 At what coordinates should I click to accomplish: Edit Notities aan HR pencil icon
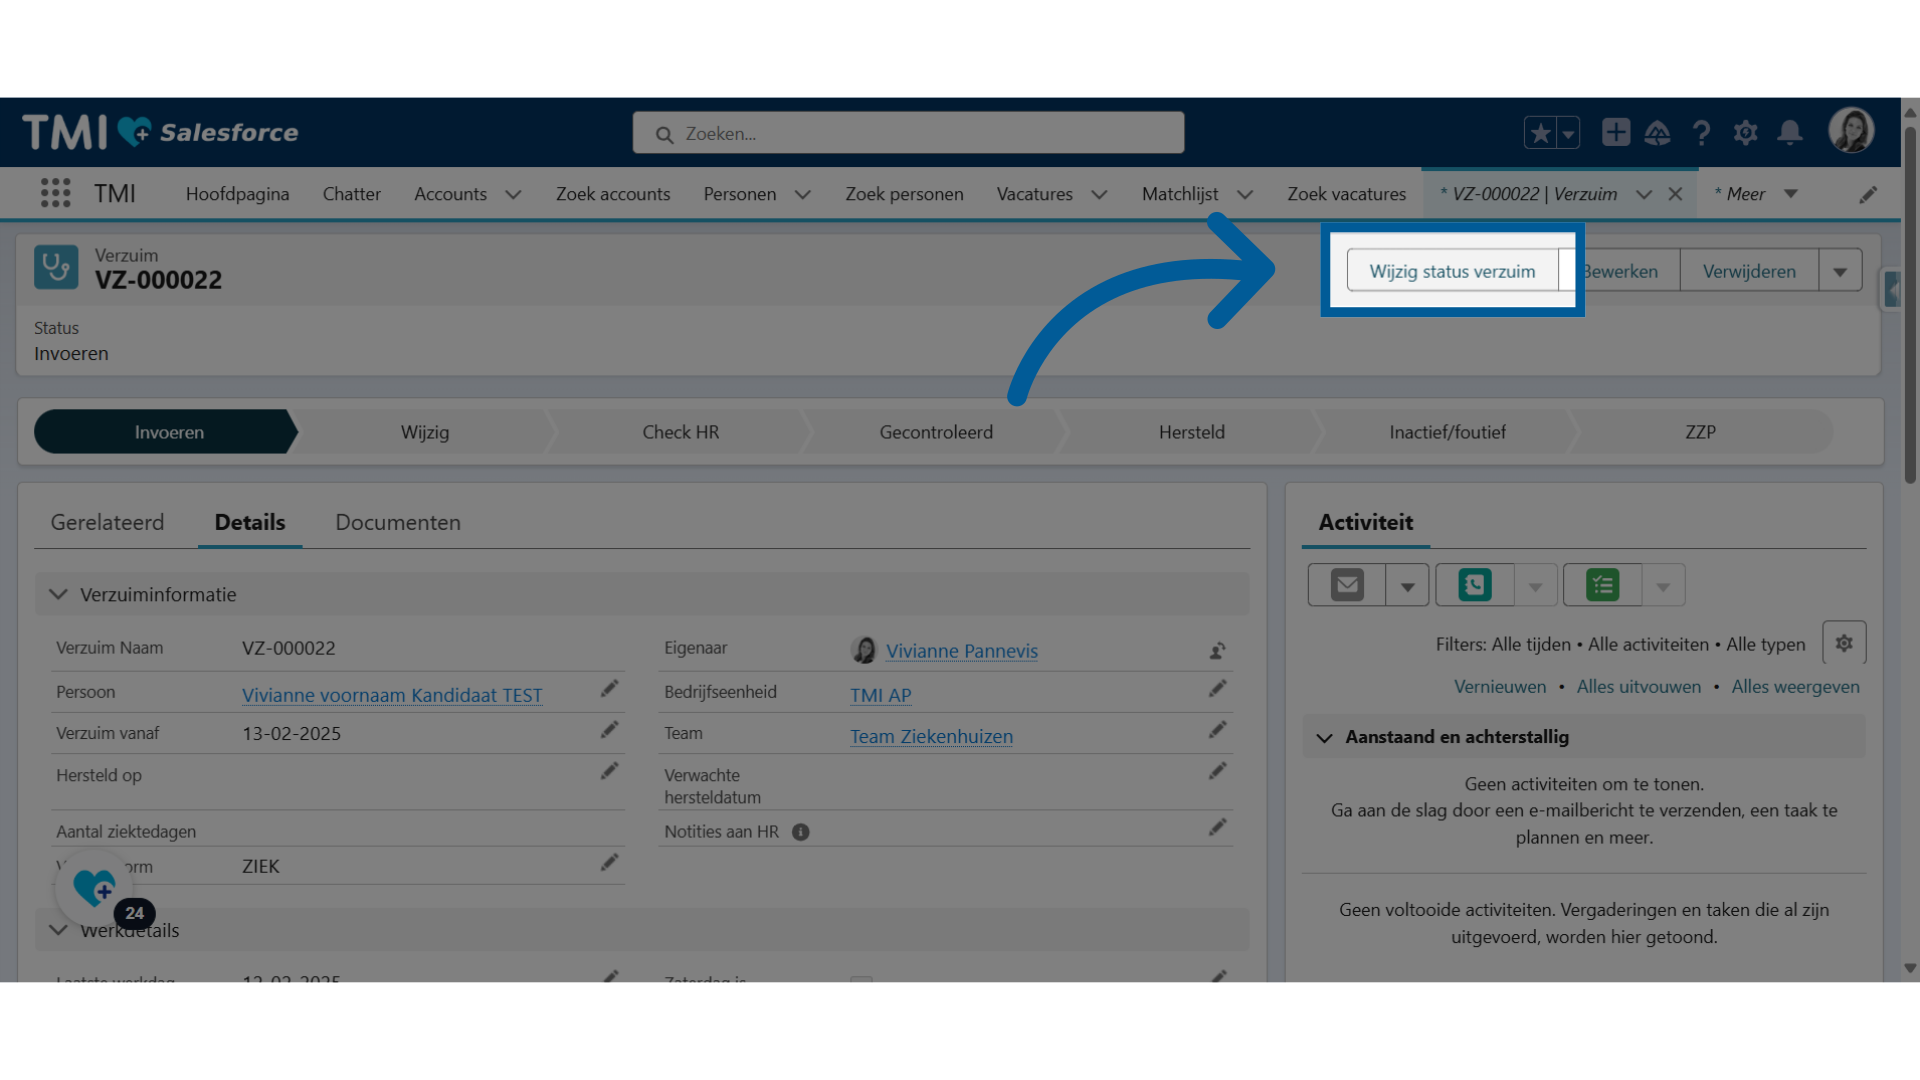pos(1217,827)
